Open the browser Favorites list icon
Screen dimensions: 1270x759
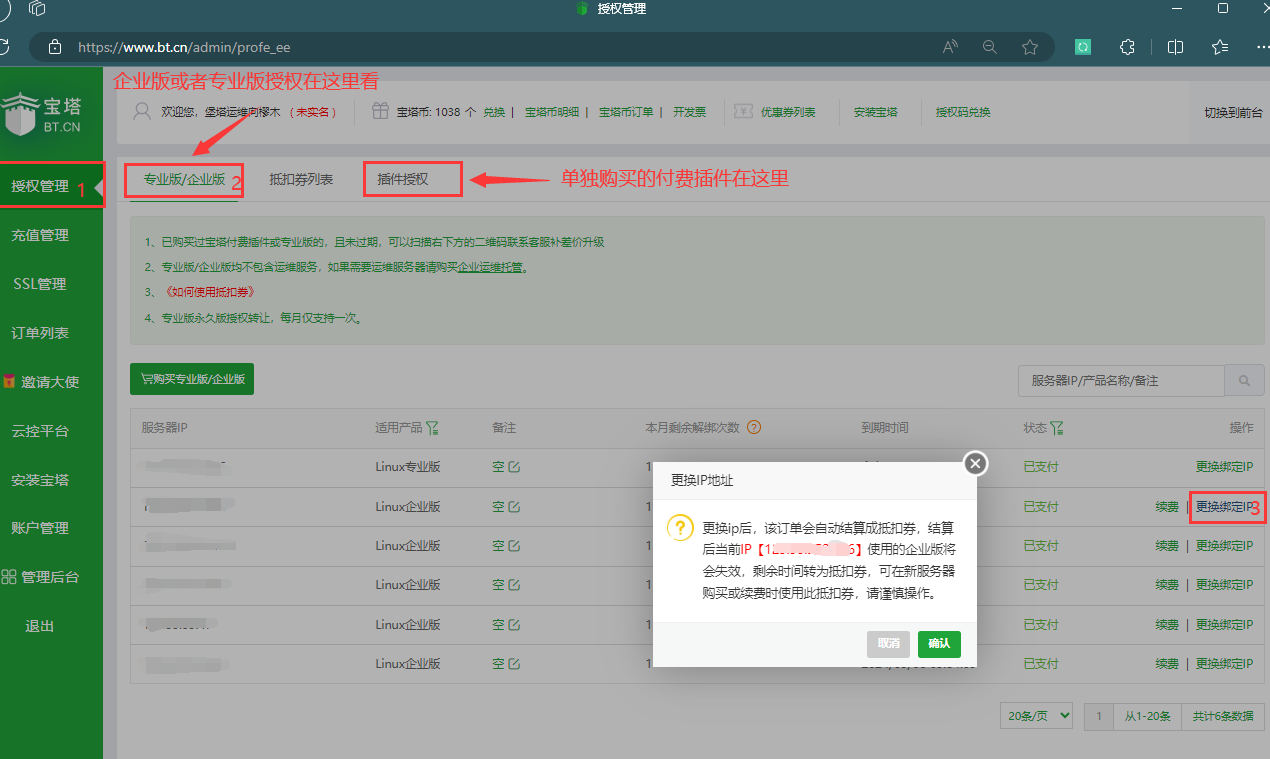[1220, 46]
